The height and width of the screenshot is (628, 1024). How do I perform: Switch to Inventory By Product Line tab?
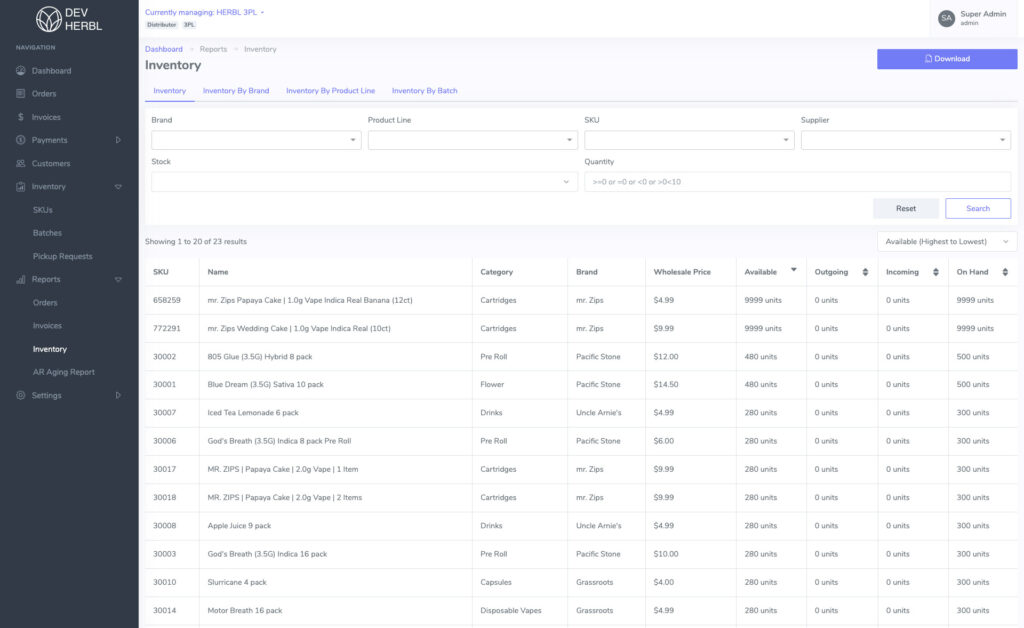[x=330, y=91]
